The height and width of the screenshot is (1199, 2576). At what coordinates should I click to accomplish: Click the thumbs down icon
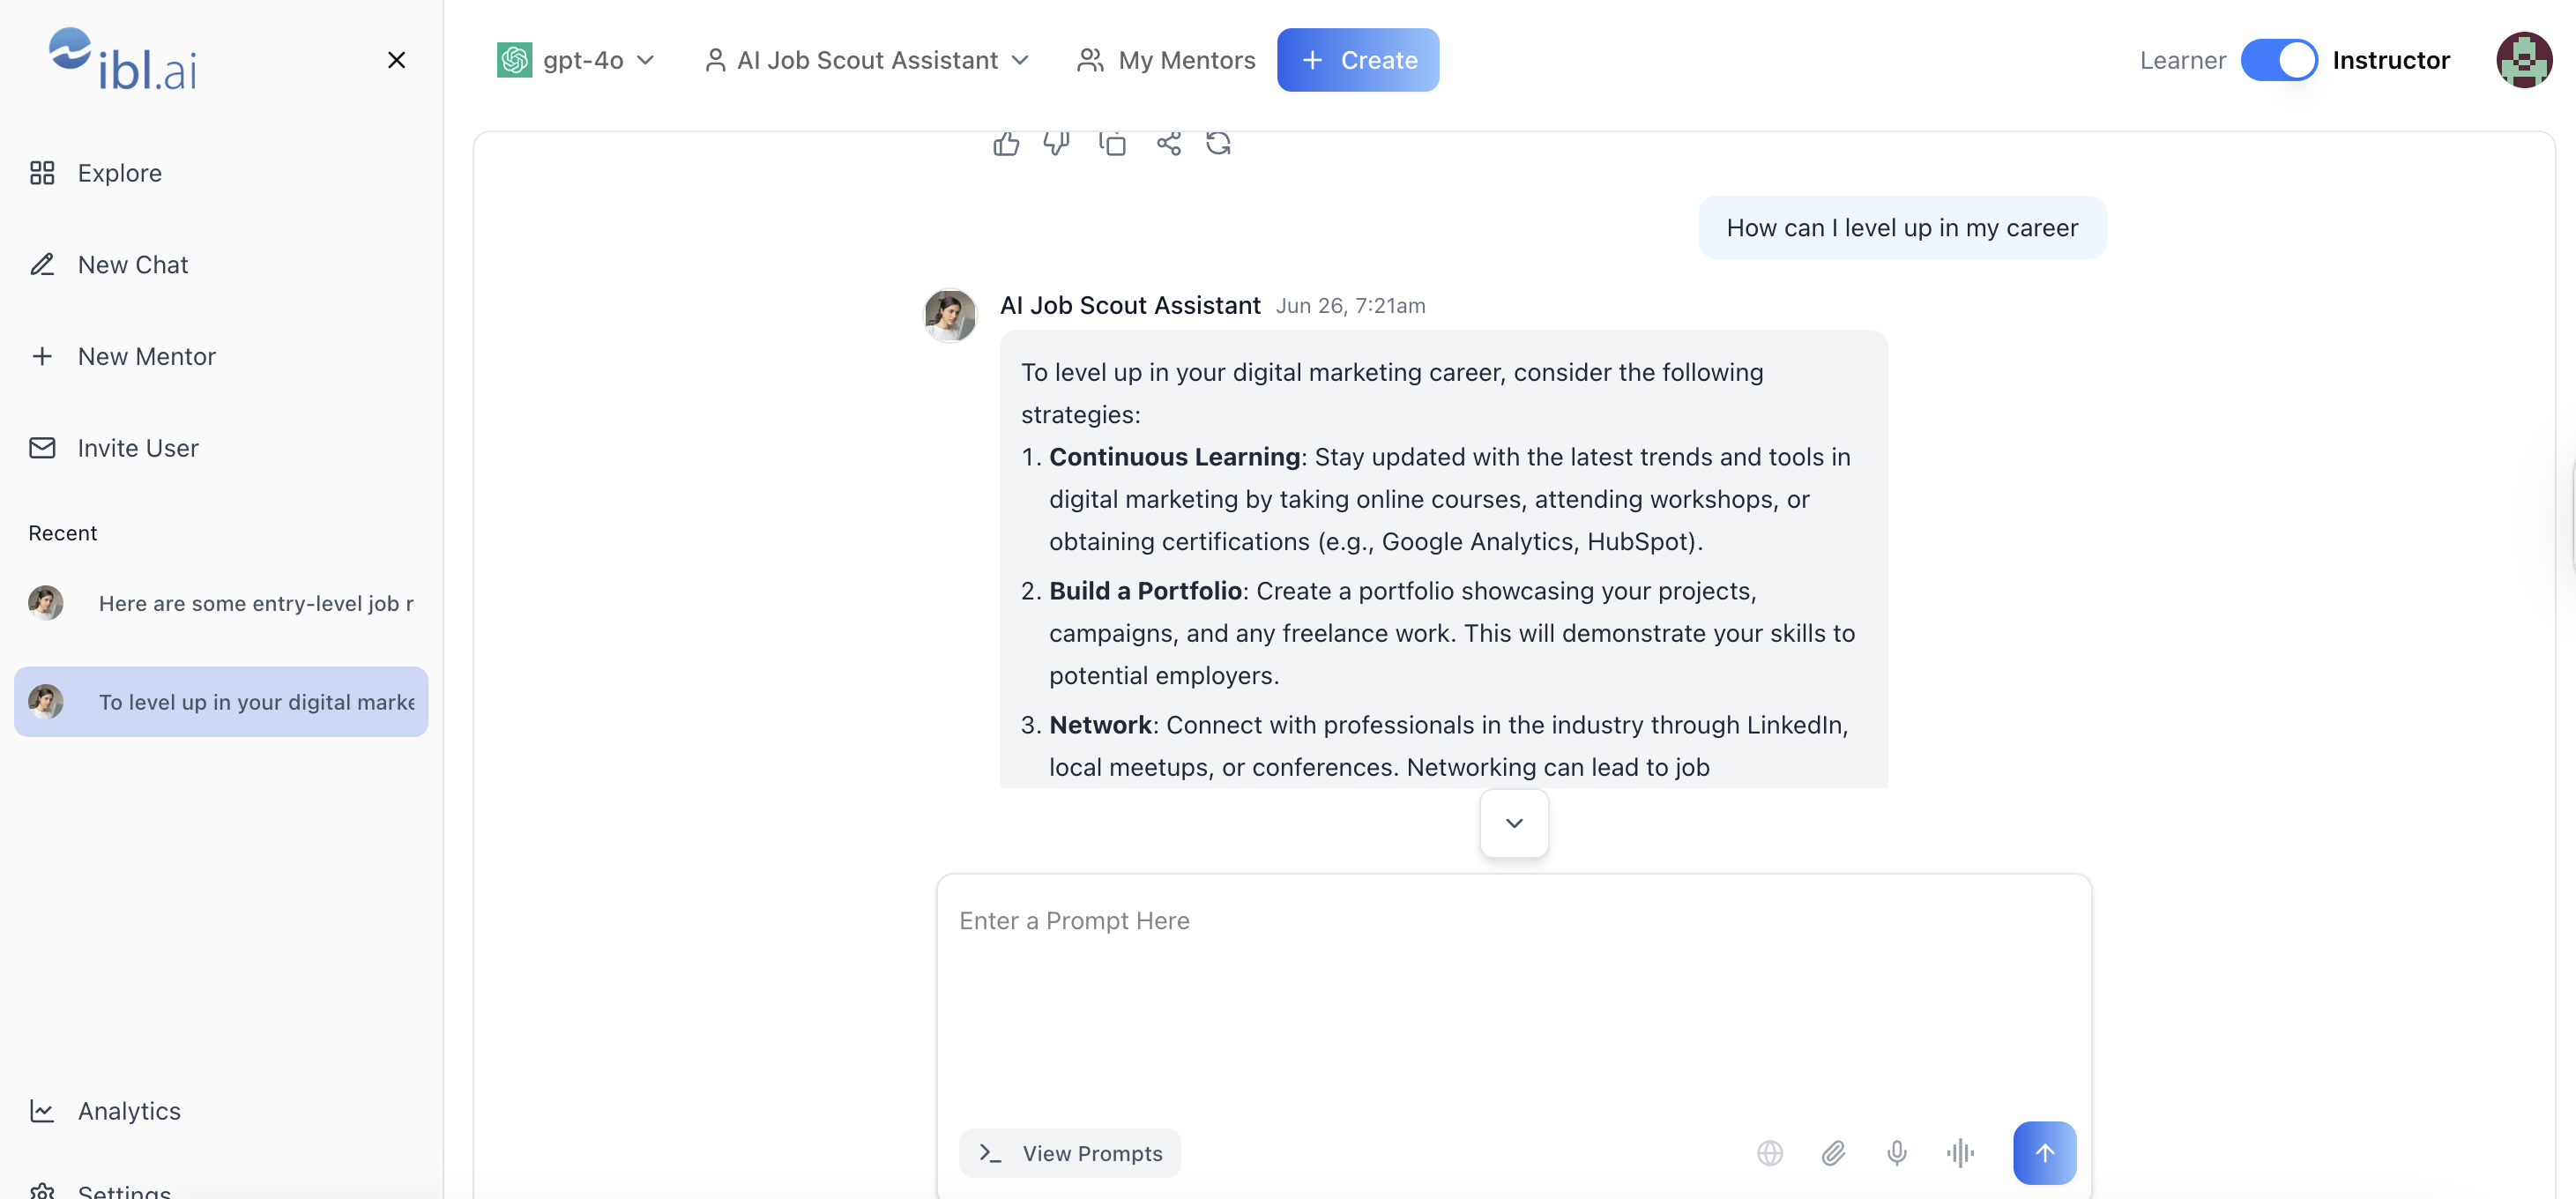pos(1057,143)
